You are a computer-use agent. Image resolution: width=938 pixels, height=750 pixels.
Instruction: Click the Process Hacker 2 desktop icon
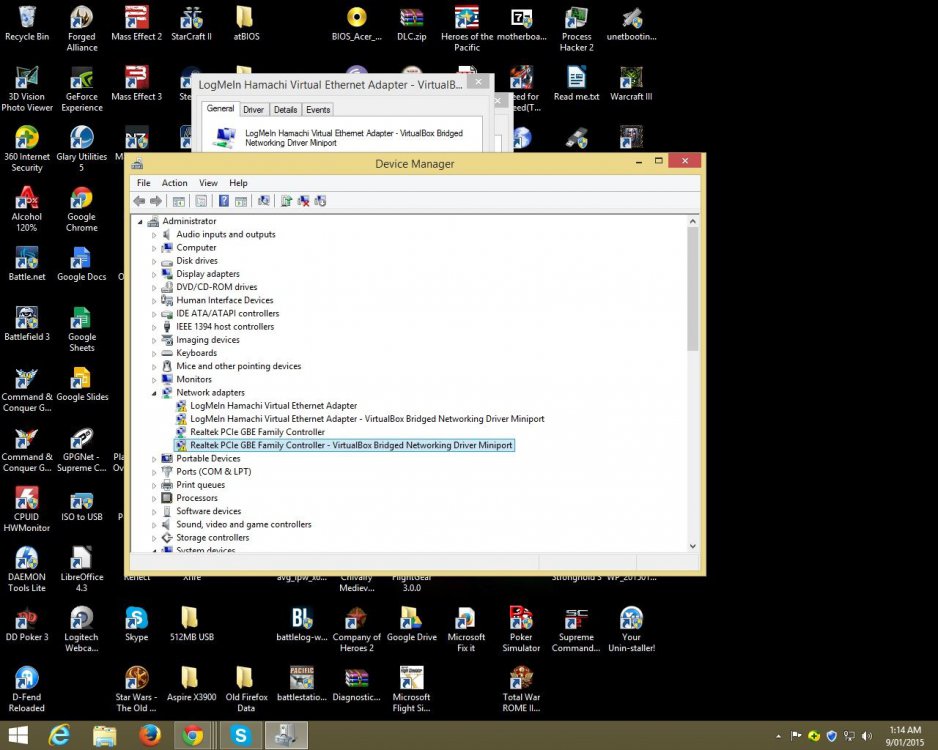(577, 29)
